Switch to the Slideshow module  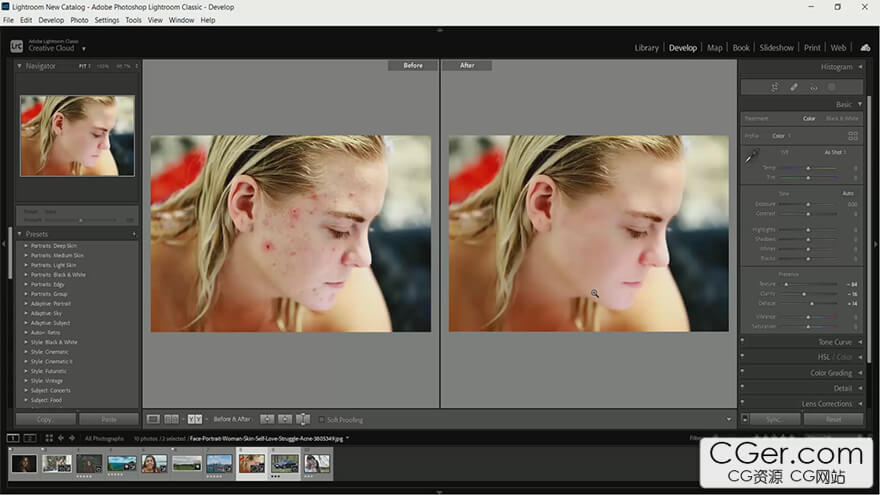click(x=777, y=48)
